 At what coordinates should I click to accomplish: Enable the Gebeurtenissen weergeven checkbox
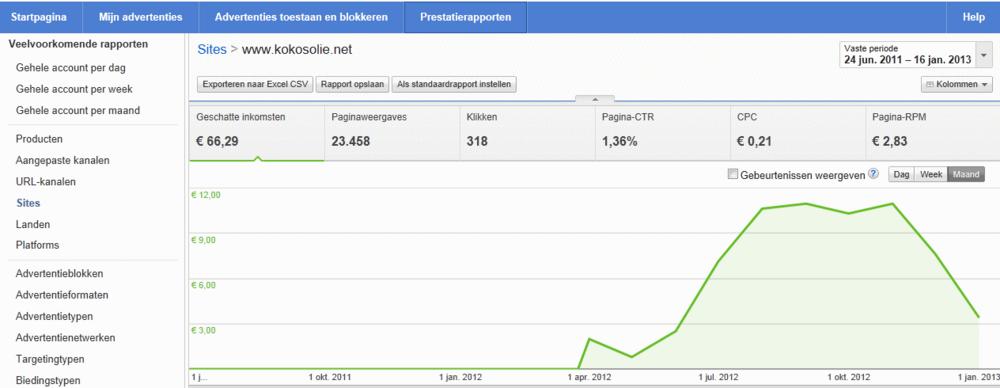[x=733, y=174]
